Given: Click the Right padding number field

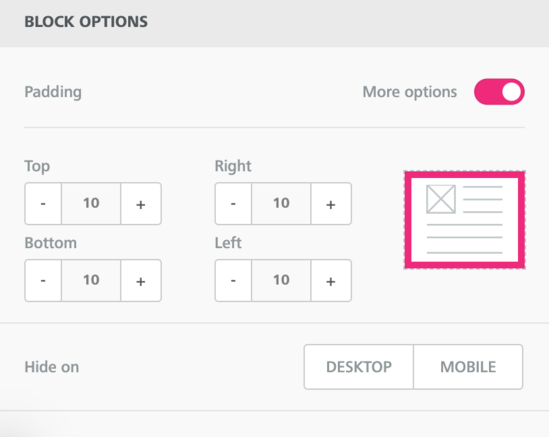Looking at the screenshot, I should click(281, 203).
